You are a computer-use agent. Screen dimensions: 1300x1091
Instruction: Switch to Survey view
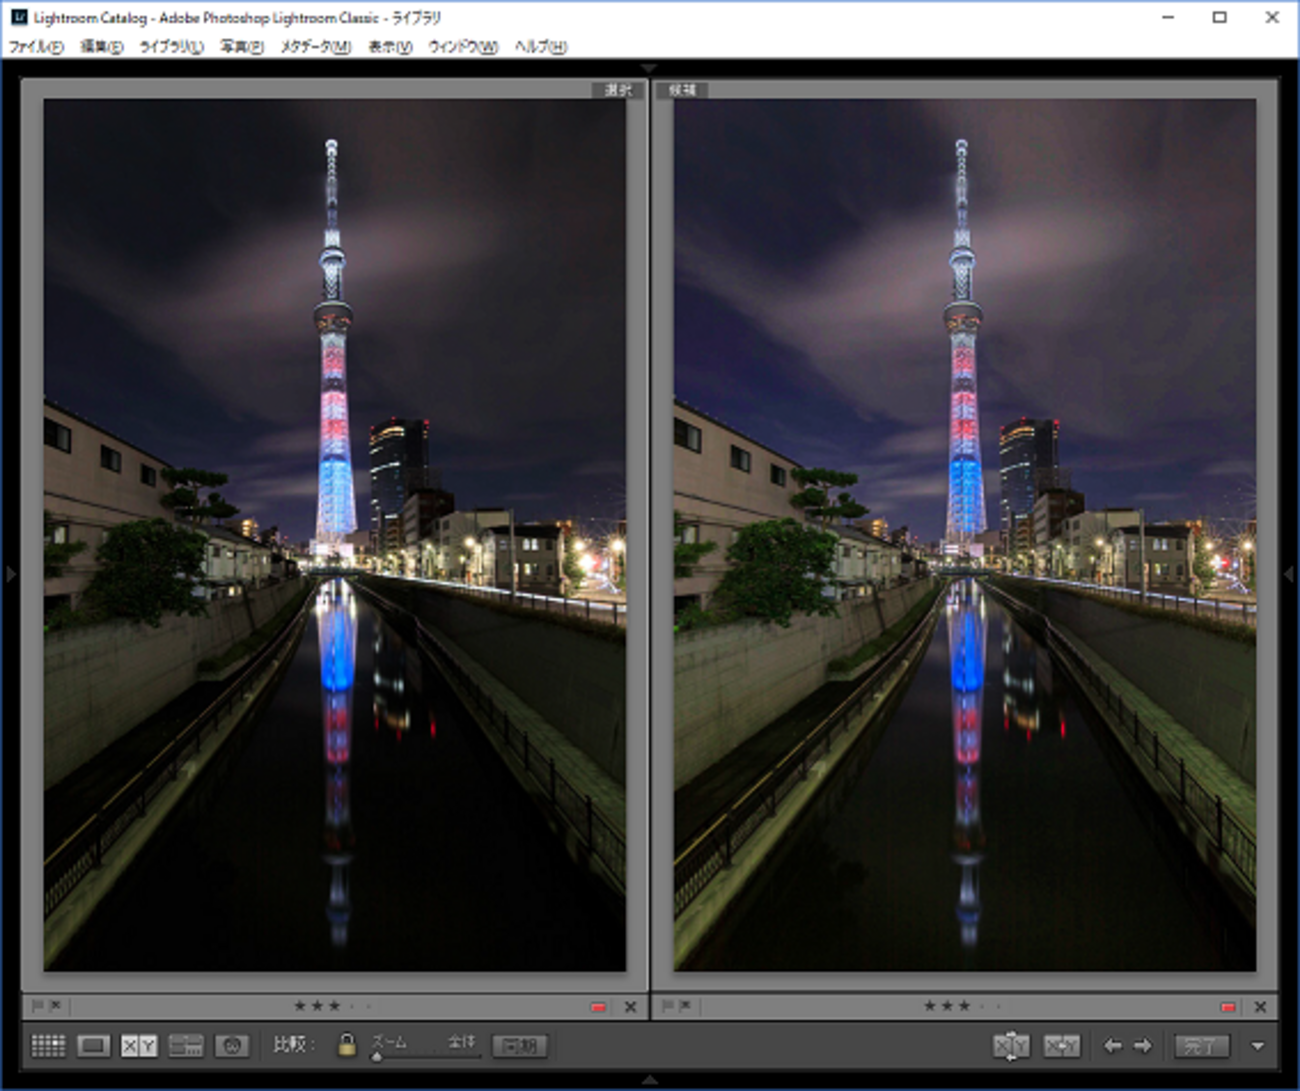pos(186,1046)
